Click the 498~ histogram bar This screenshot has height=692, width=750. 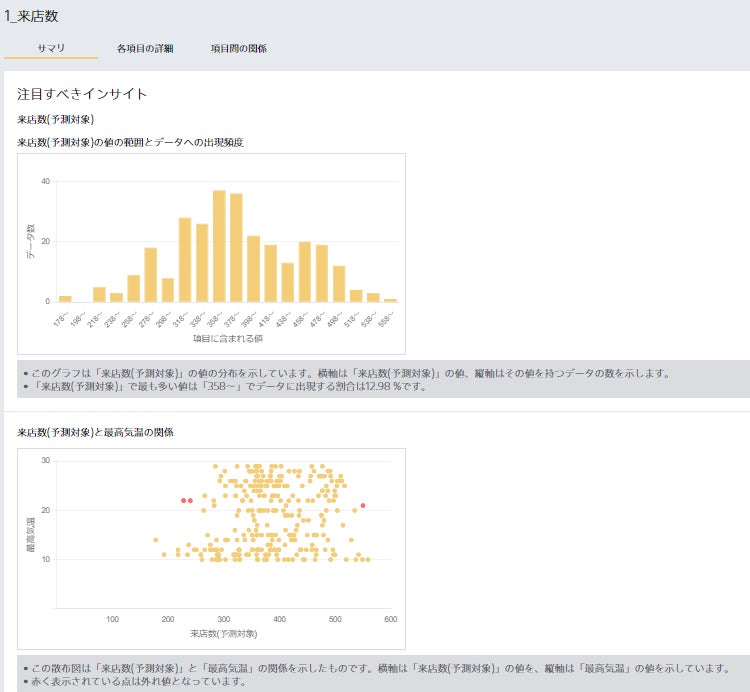339,284
